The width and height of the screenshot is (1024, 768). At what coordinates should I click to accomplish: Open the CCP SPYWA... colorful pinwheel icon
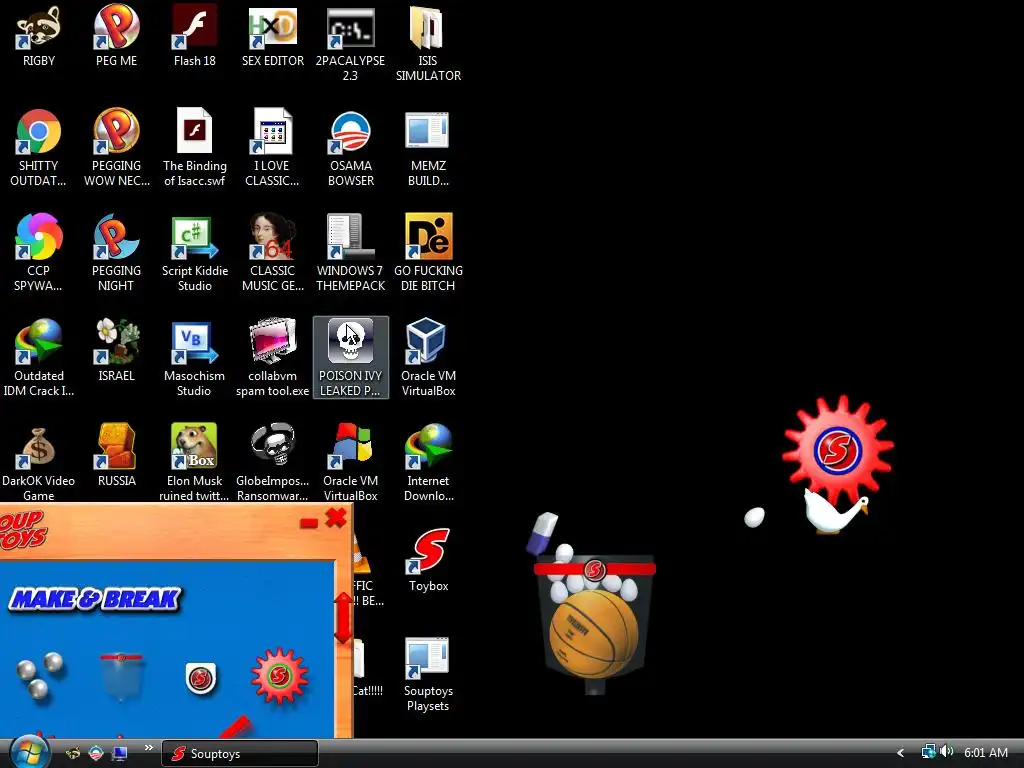click(x=39, y=252)
